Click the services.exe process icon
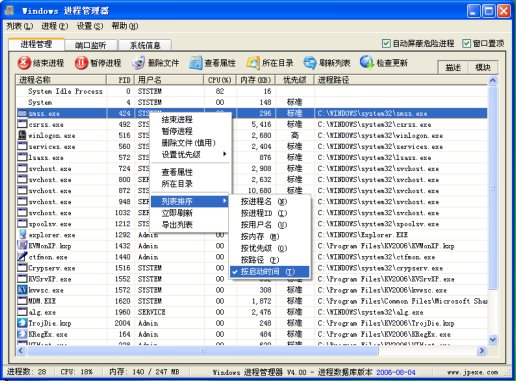The height and width of the screenshot is (381, 516). [22, 146]
